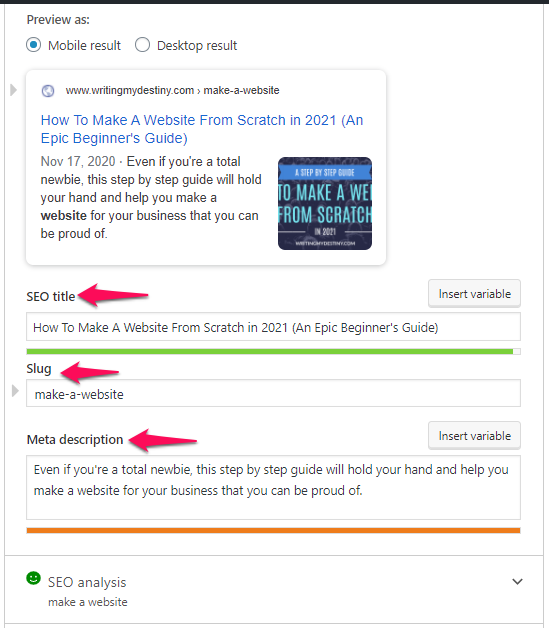Click inside the SEO title input field

(x=273, y=327)
